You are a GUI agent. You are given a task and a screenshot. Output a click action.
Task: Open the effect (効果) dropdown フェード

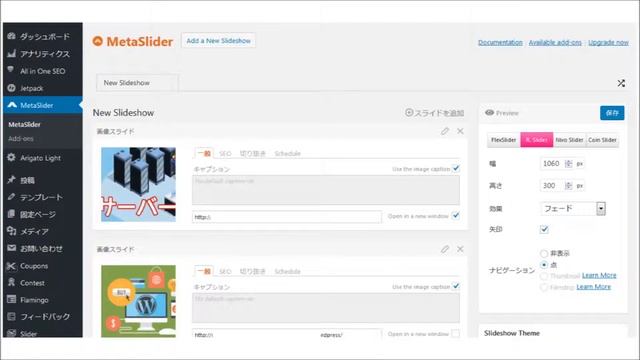[x=573, y=209]
